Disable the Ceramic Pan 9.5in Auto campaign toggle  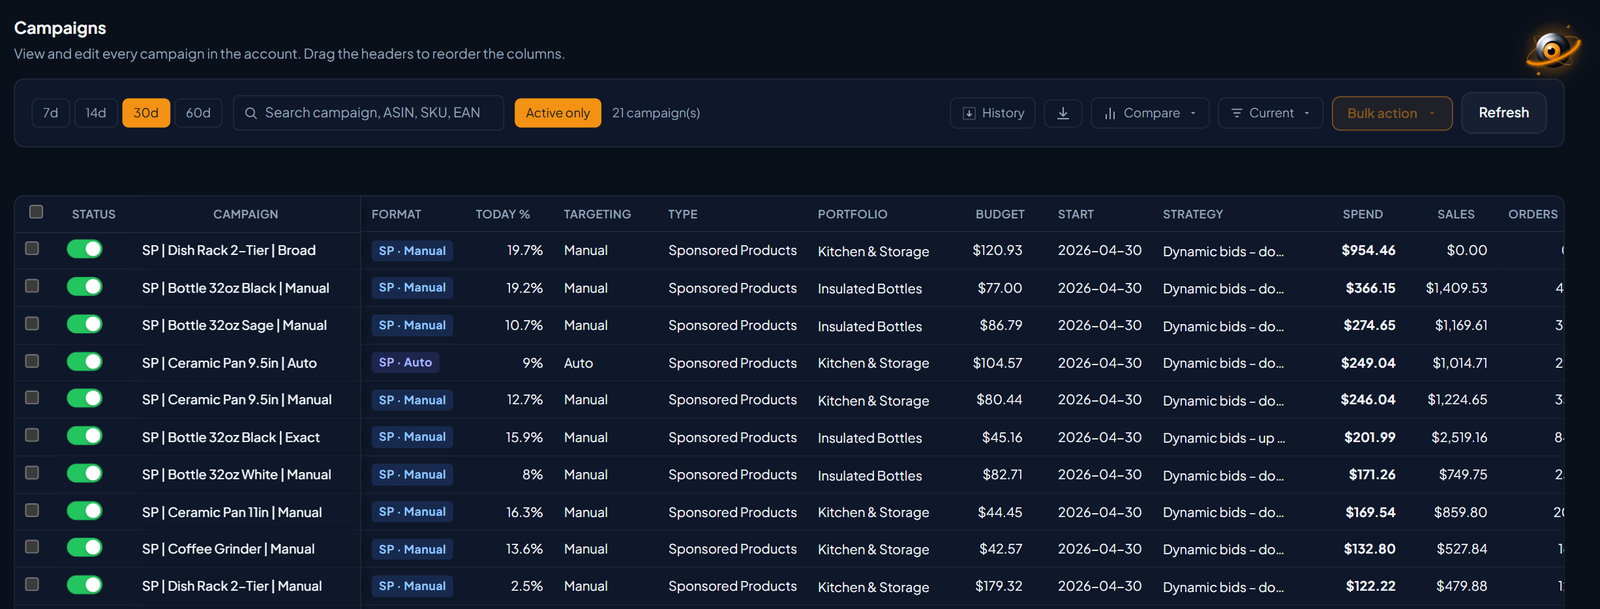[x=85, y=361]
